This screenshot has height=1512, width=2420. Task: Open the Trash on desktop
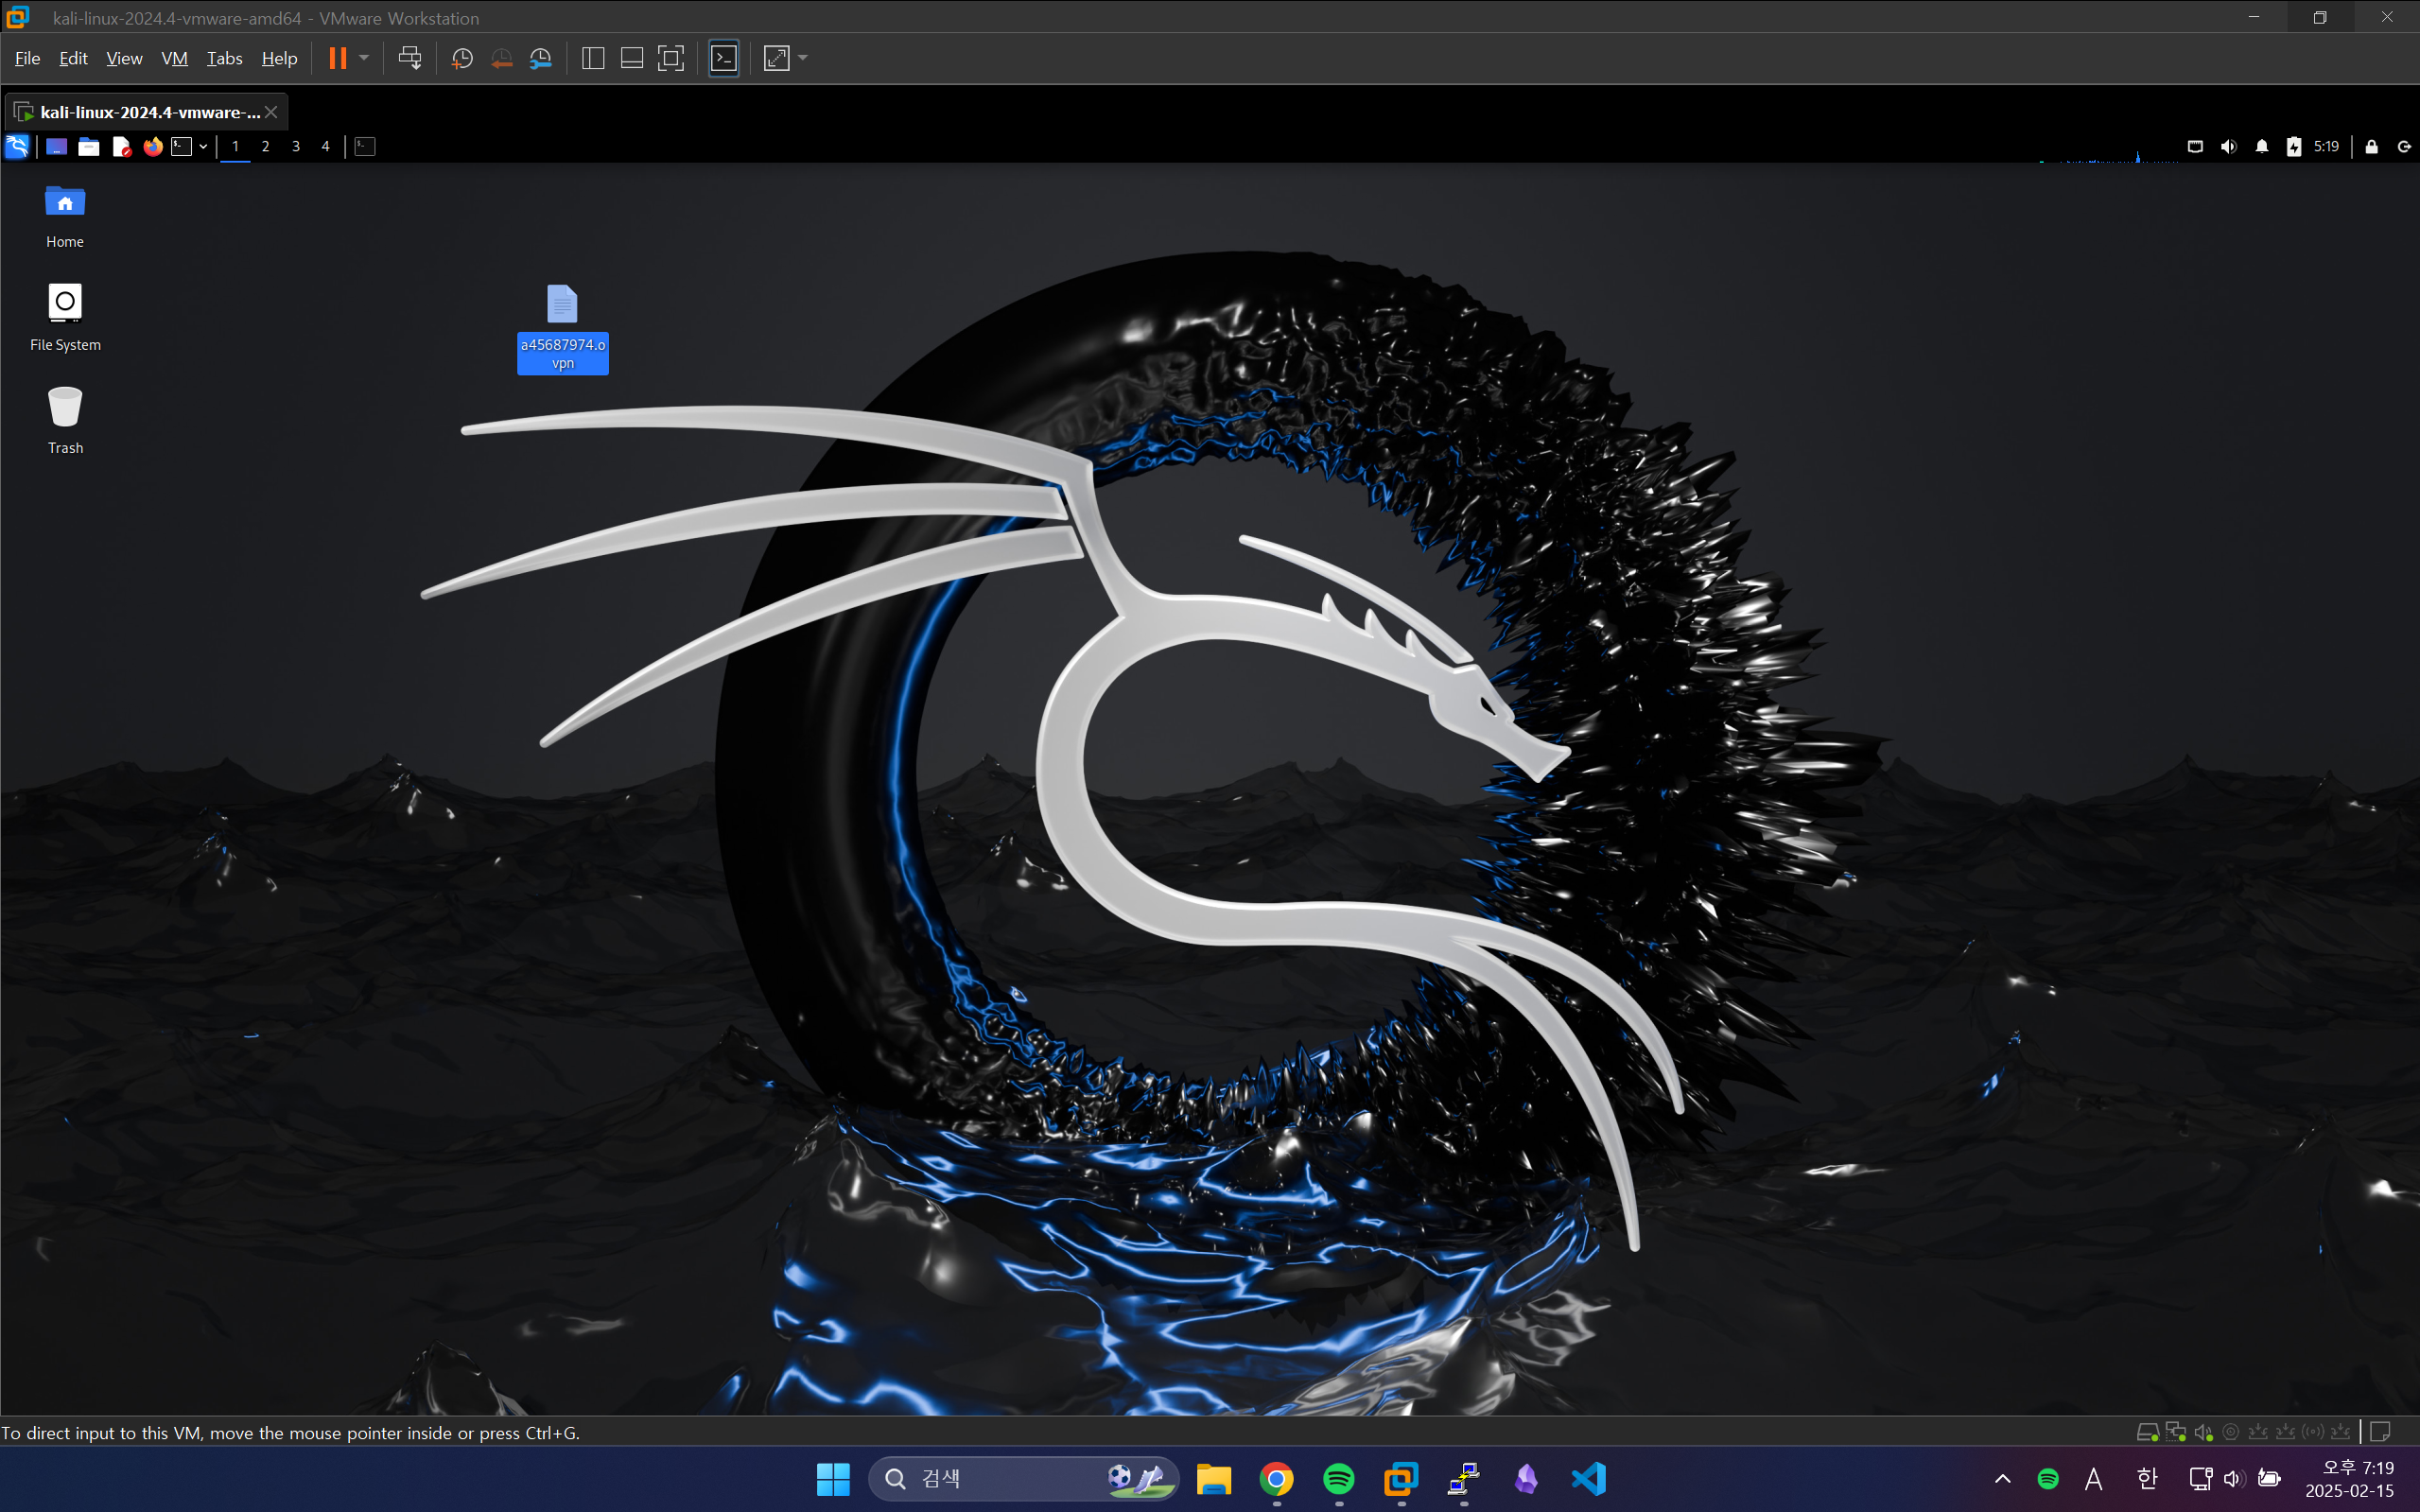pos(65,408)
